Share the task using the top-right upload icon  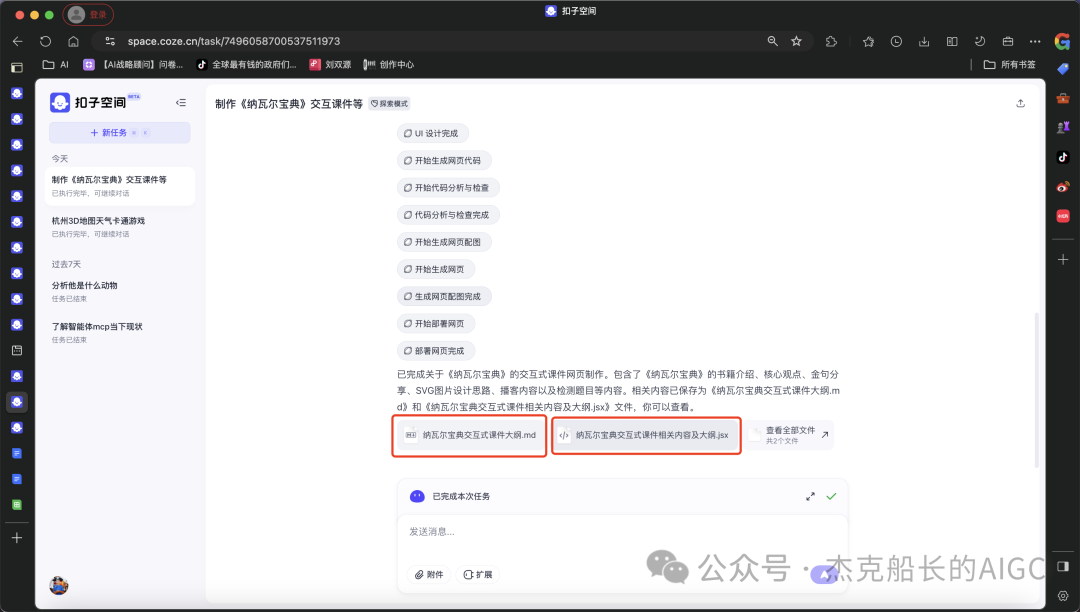[x=1021, y=103]
